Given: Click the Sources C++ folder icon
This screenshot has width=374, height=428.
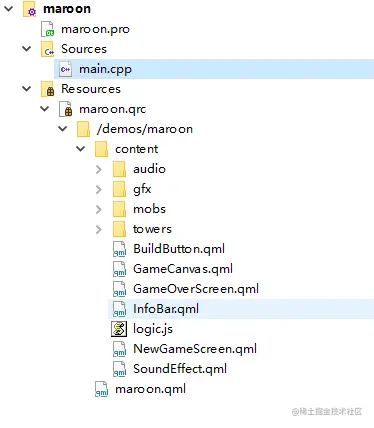Looking at the screenshot, I should (x=47, y=49).
